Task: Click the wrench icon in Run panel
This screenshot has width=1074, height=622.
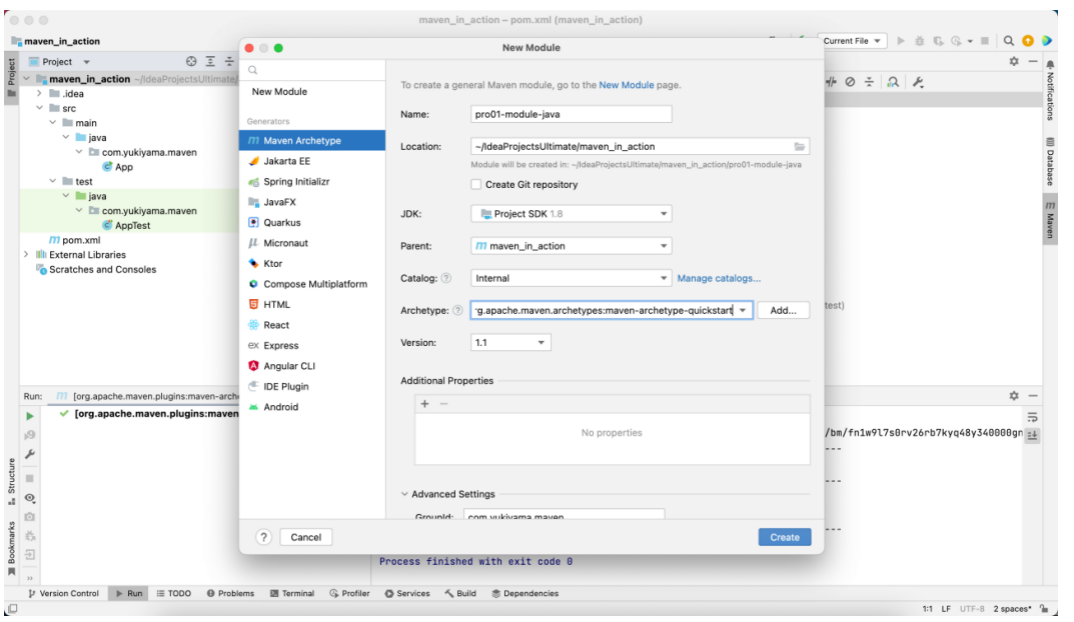Action: 29,454
